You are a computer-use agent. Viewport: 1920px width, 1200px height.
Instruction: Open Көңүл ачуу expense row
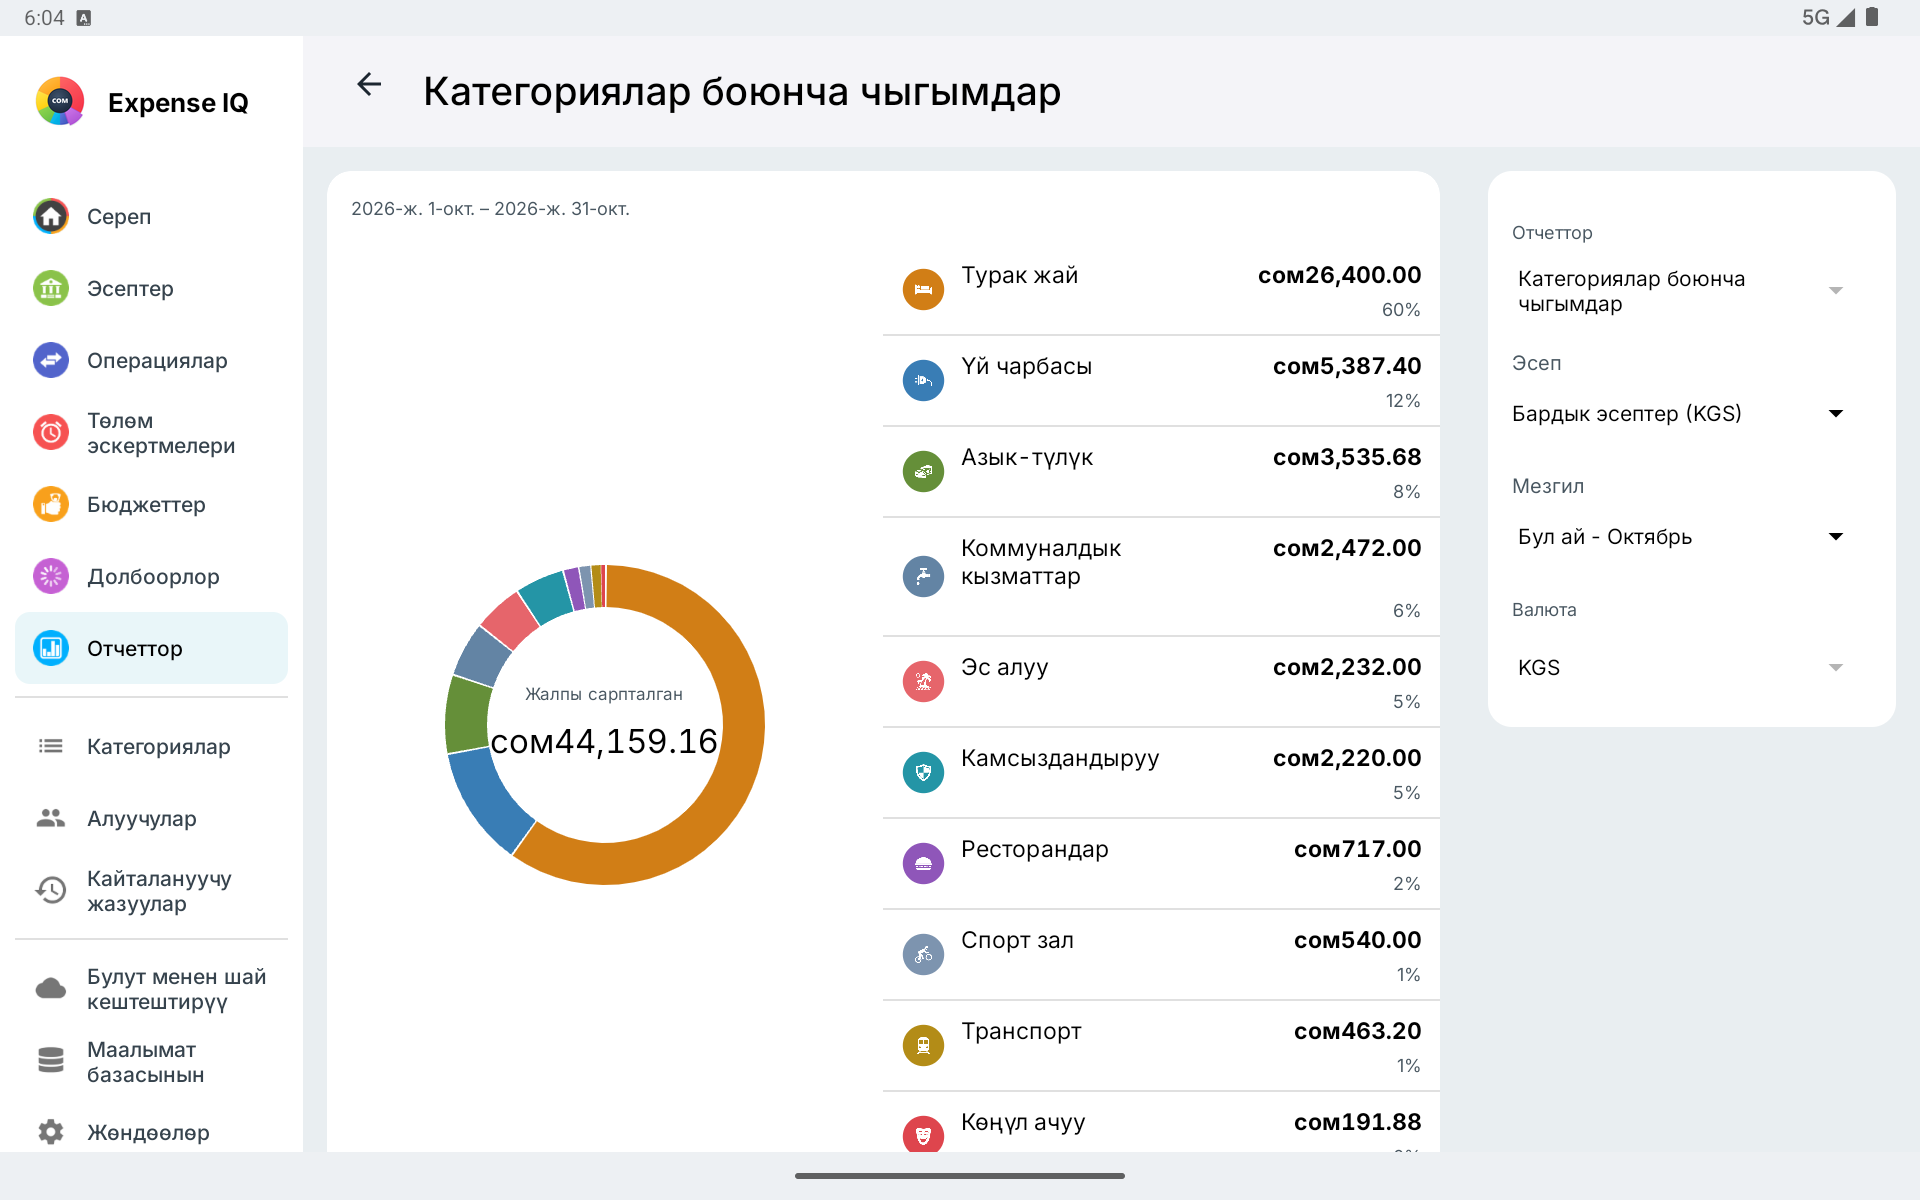[x=1161, y=1123]
